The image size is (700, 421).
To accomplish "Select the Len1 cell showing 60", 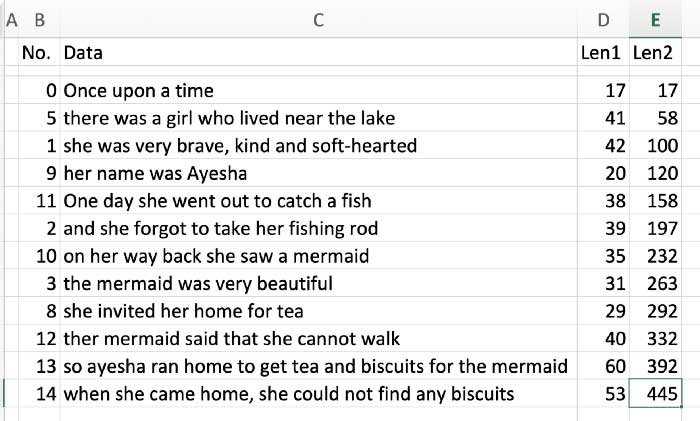I will [603, 366].
